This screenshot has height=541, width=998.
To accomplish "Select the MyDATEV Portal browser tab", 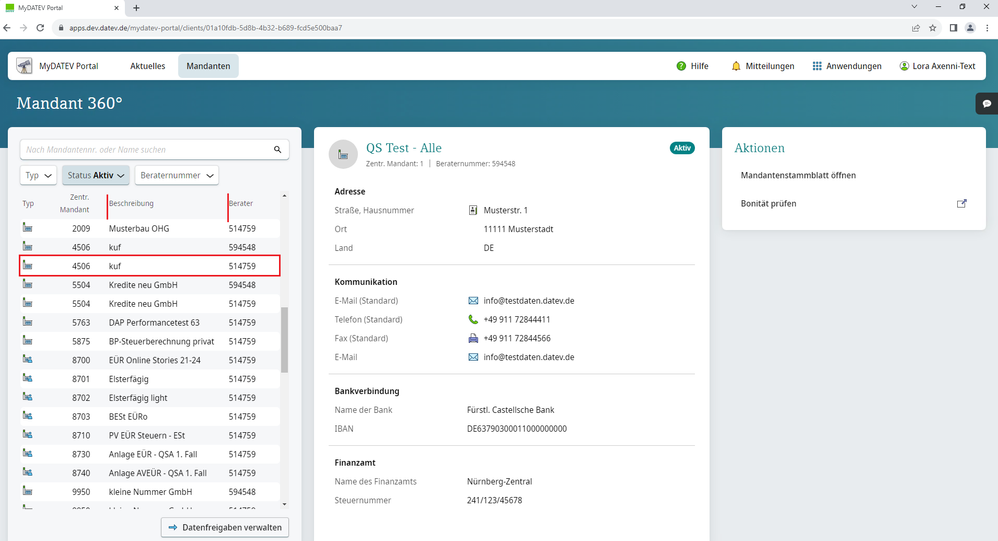I will [x=62, y=8].
